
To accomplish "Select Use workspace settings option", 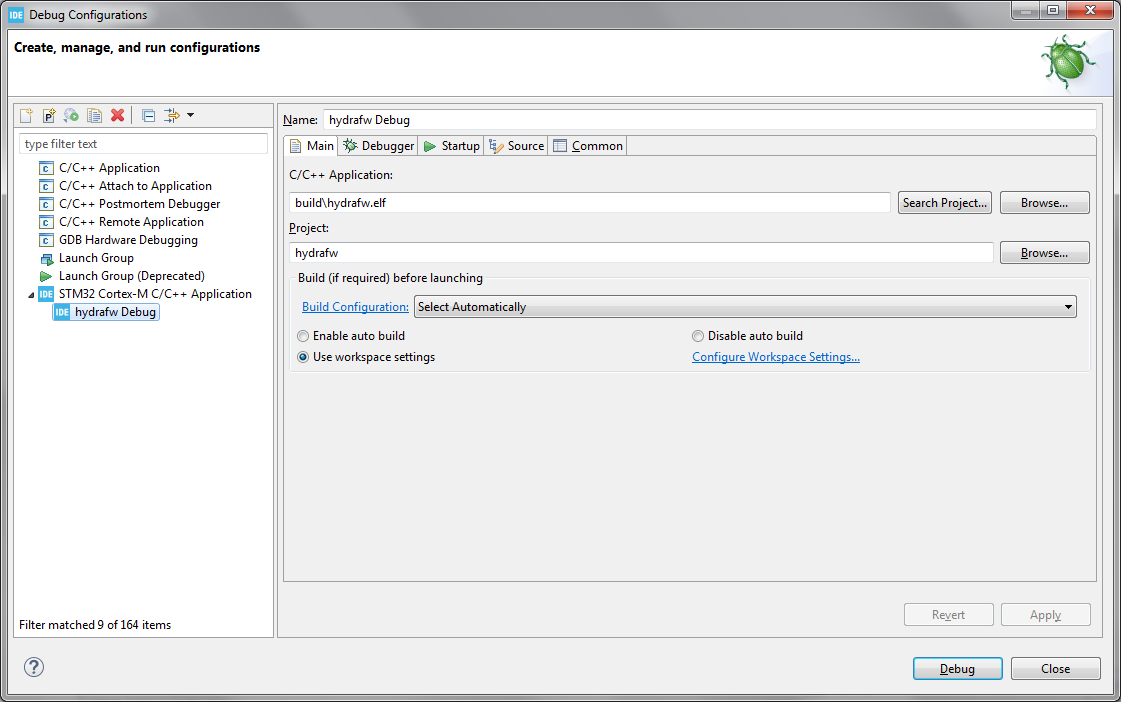I will (303, 356).
